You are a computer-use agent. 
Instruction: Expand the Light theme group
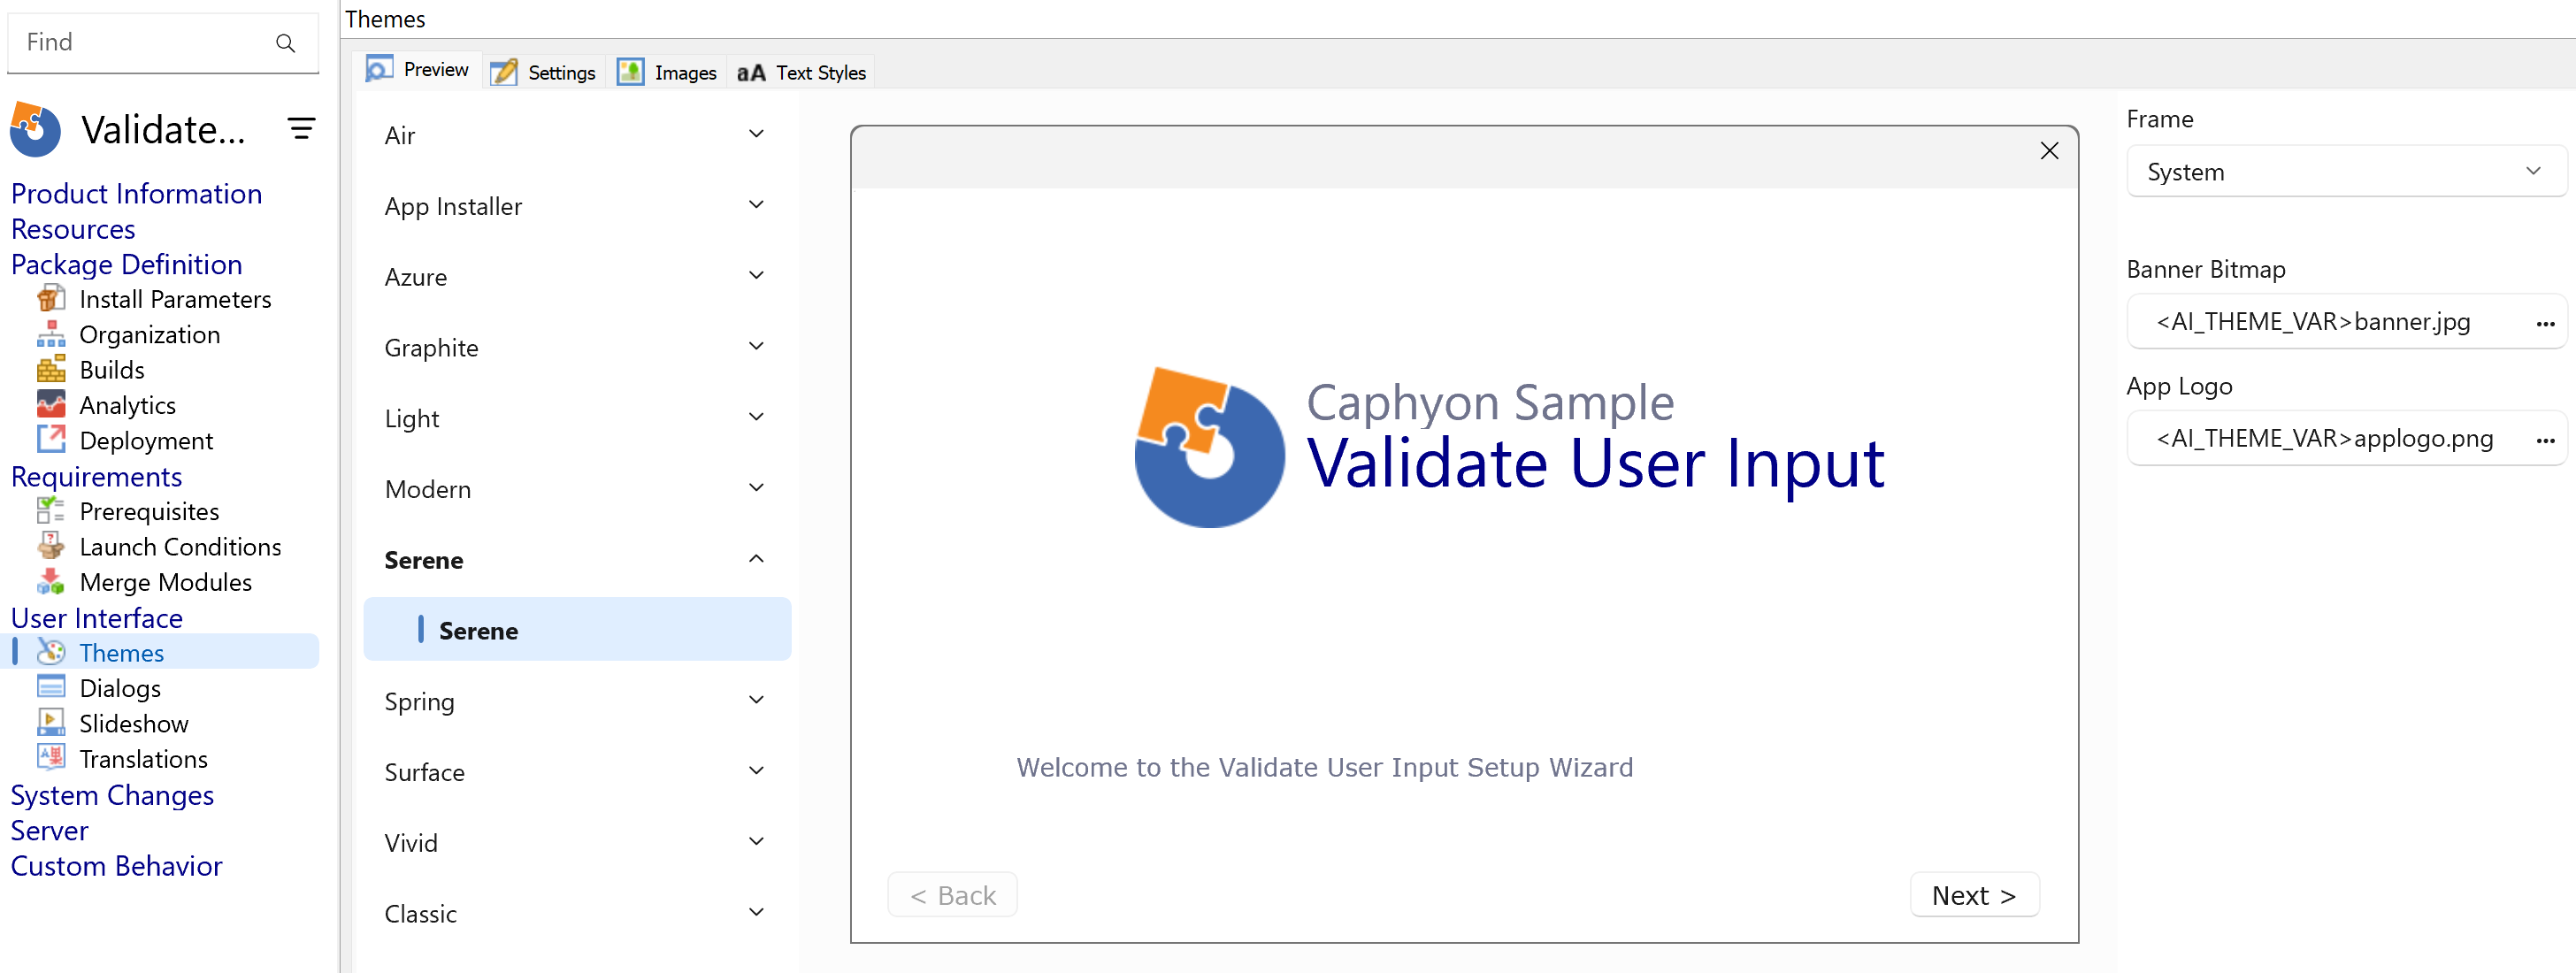(756, 417)
